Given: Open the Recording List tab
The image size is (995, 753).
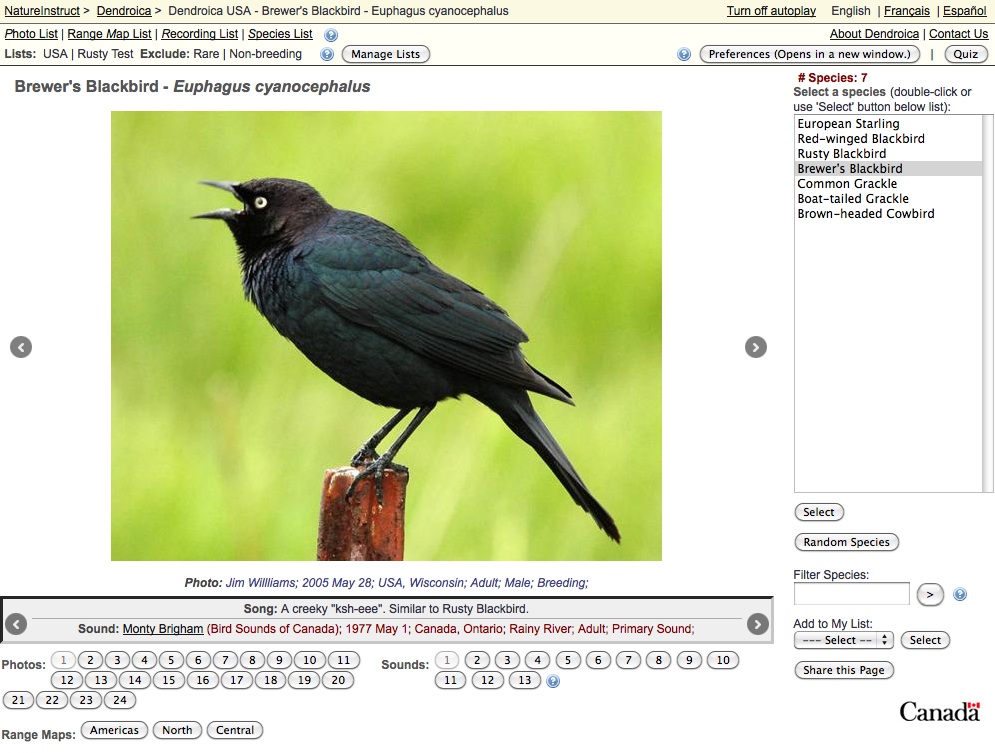Looking at the screenshot, I should tap(200, 34).
